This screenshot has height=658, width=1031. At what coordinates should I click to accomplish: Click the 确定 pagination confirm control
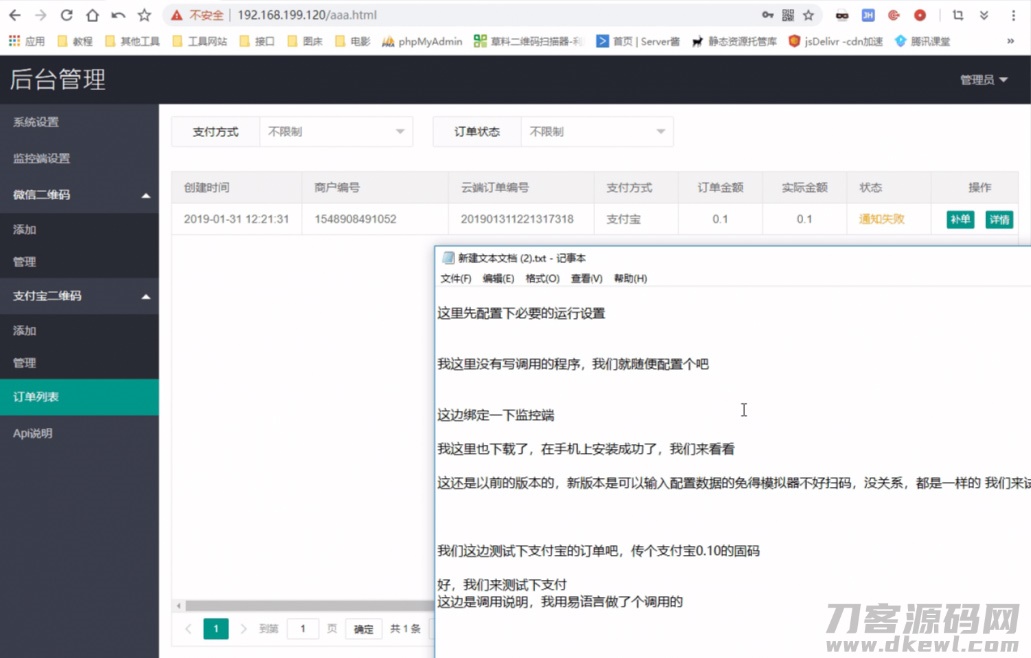click(362, 628)
